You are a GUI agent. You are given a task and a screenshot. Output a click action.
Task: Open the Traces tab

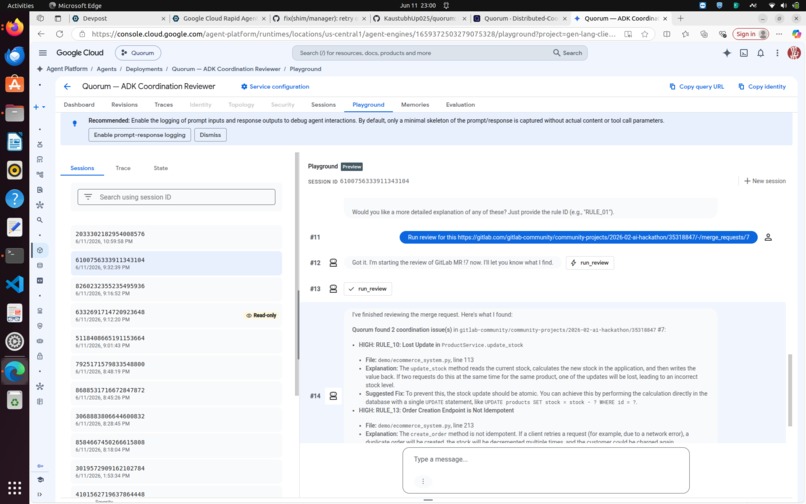(163, 104)
